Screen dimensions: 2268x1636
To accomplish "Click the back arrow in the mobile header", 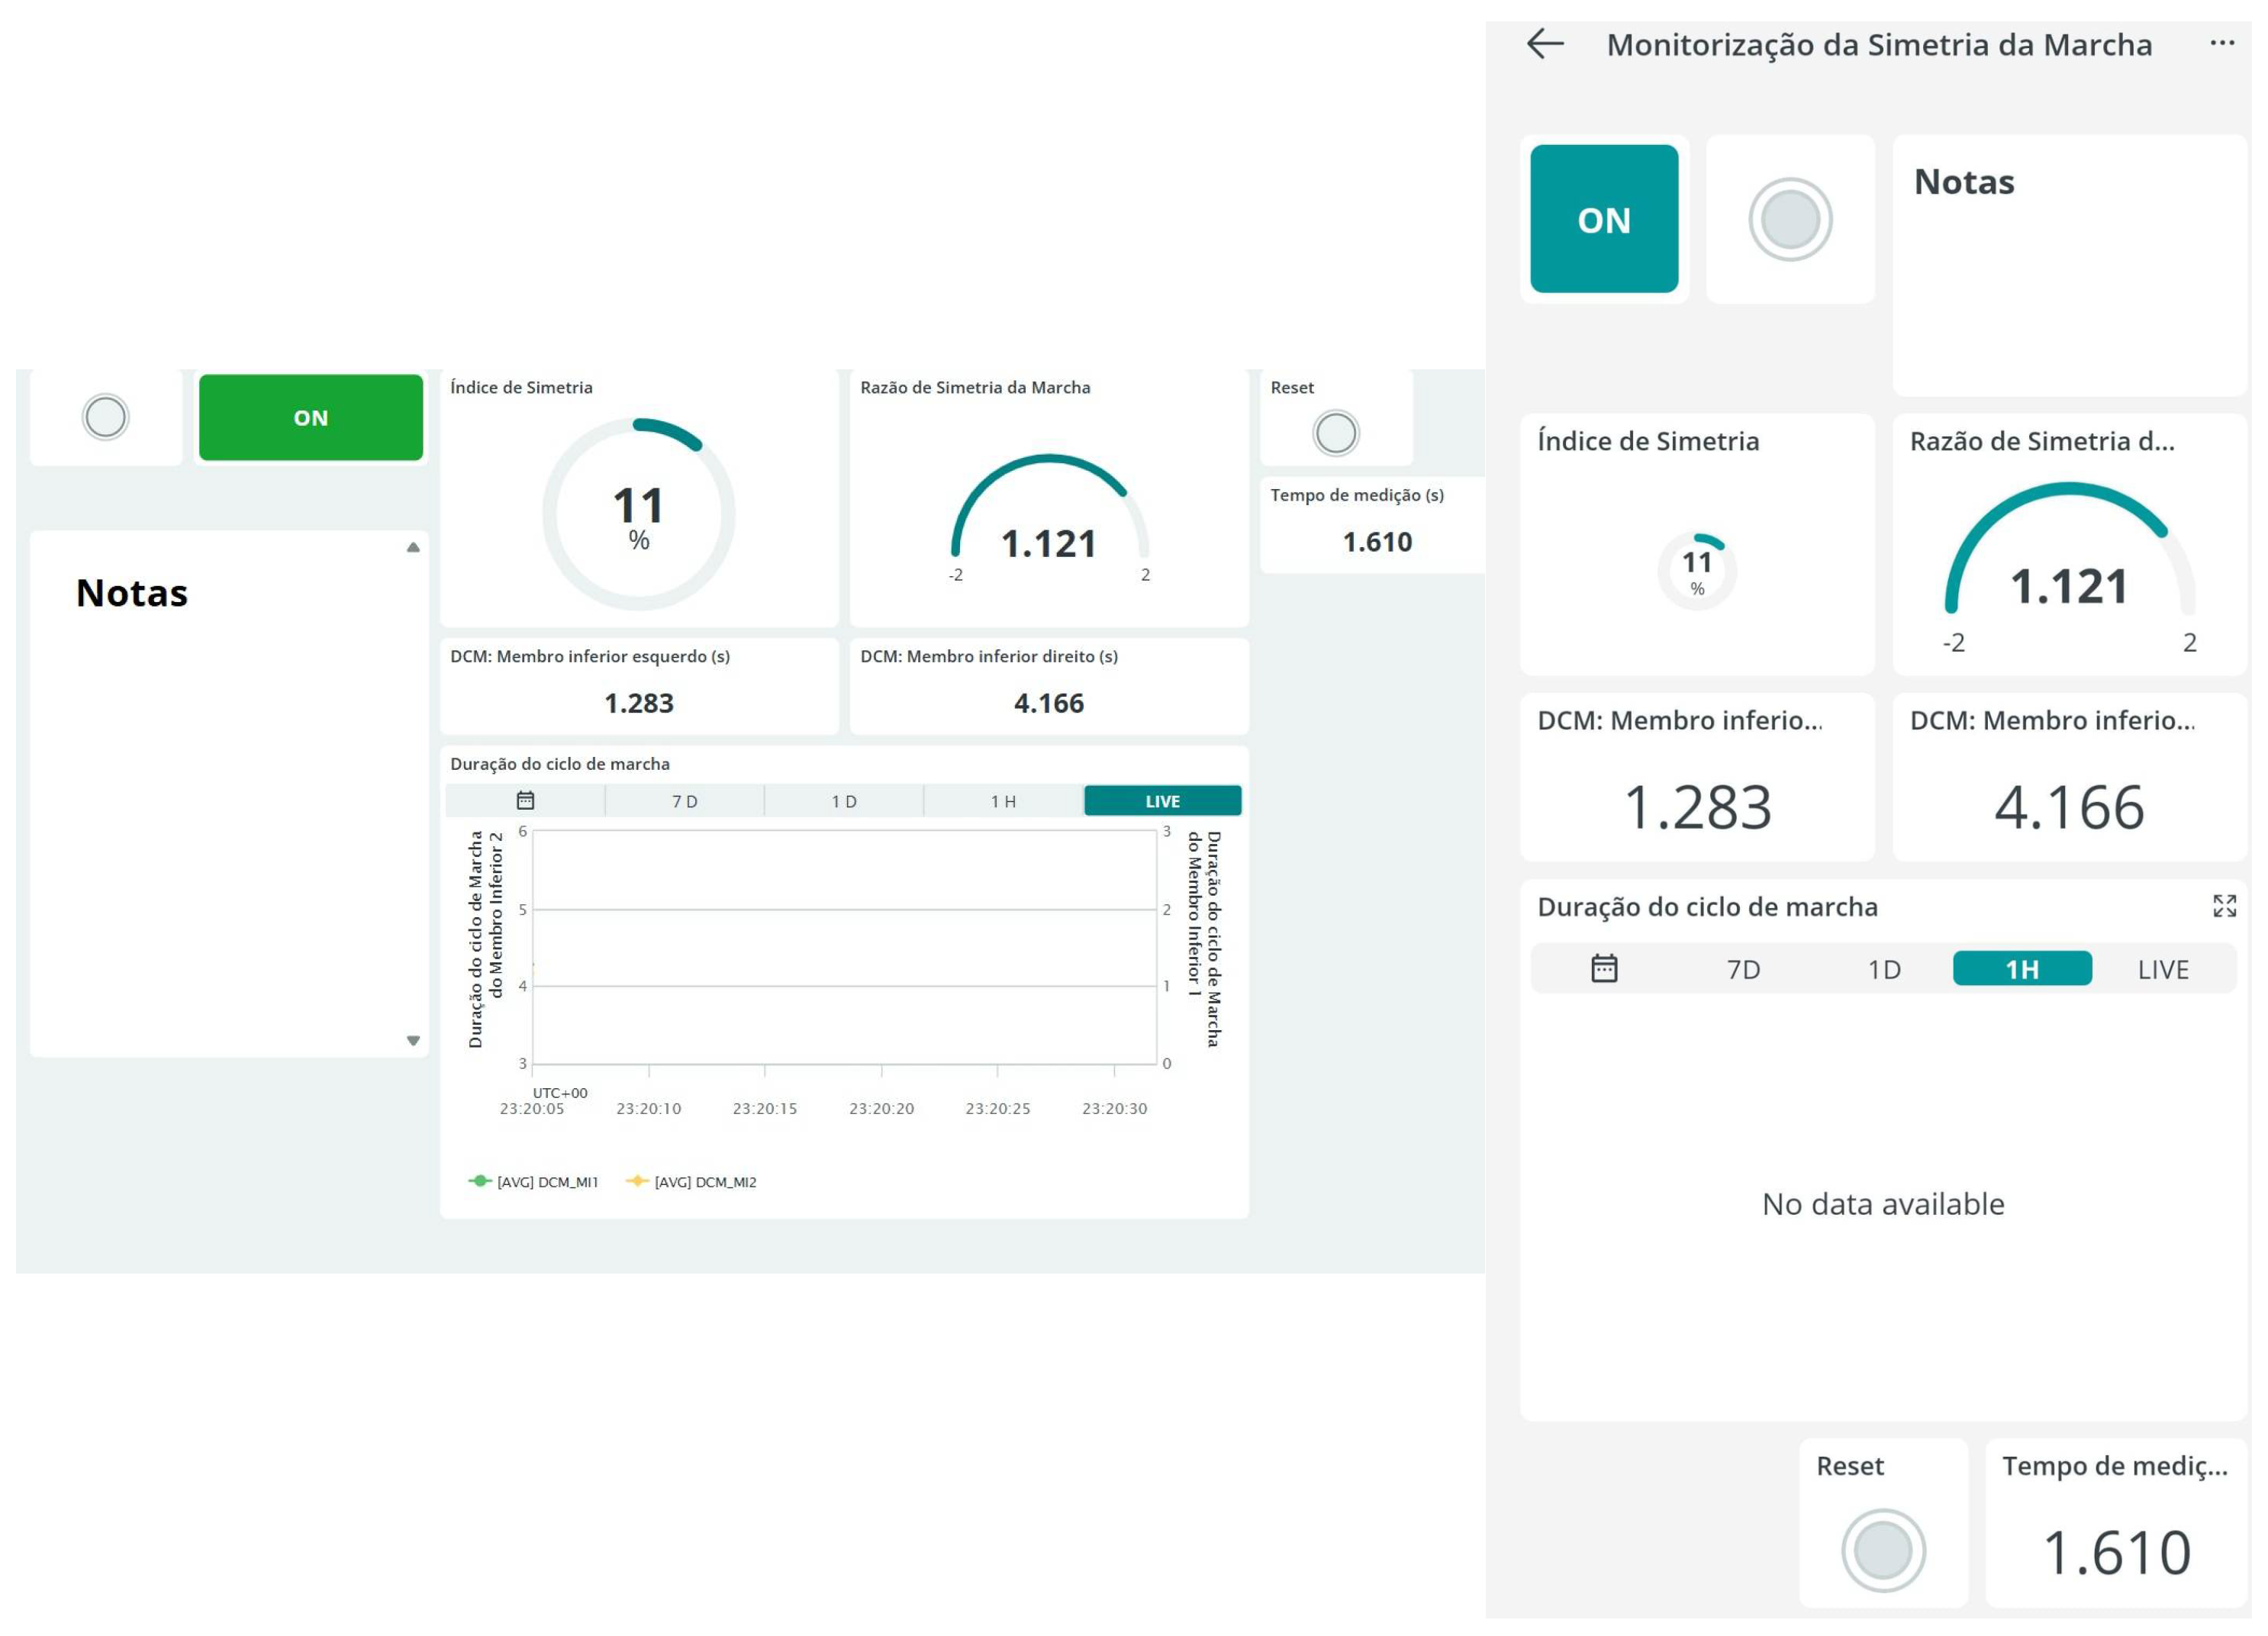I will pyautogui.click(x=1545, y=44).
